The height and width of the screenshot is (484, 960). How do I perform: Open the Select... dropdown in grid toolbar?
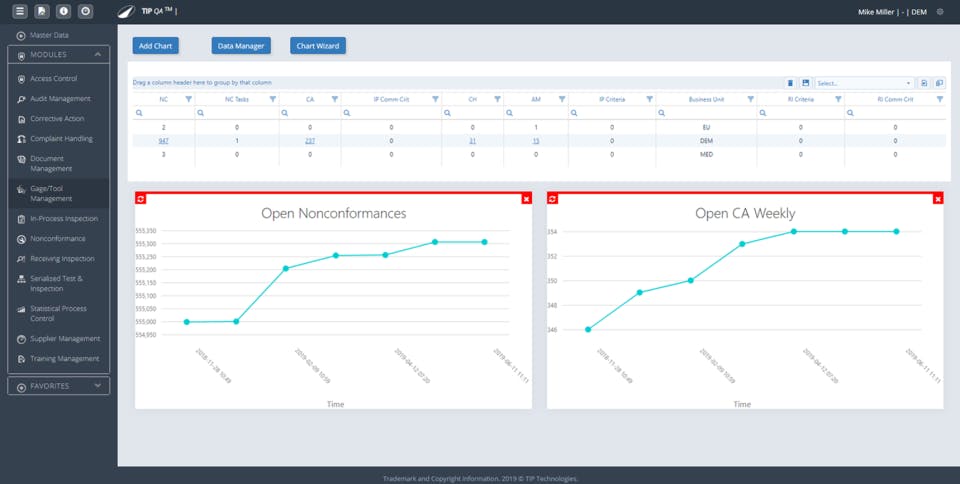coord(864,83)
